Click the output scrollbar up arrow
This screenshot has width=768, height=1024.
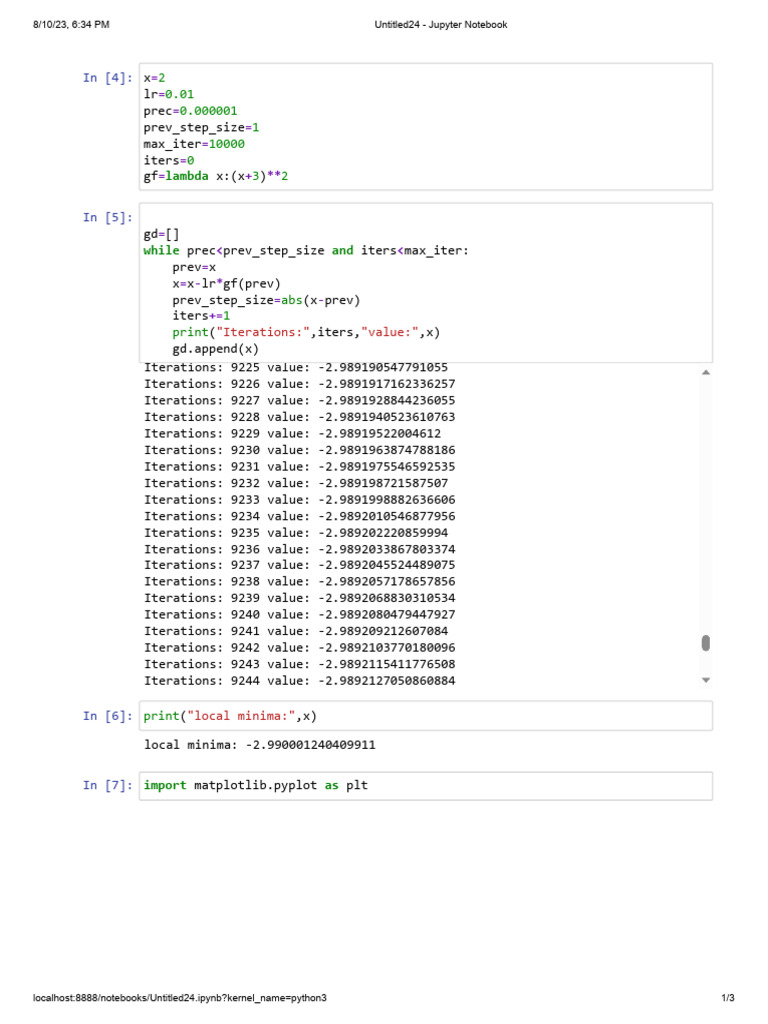click(x=705, y=372)
